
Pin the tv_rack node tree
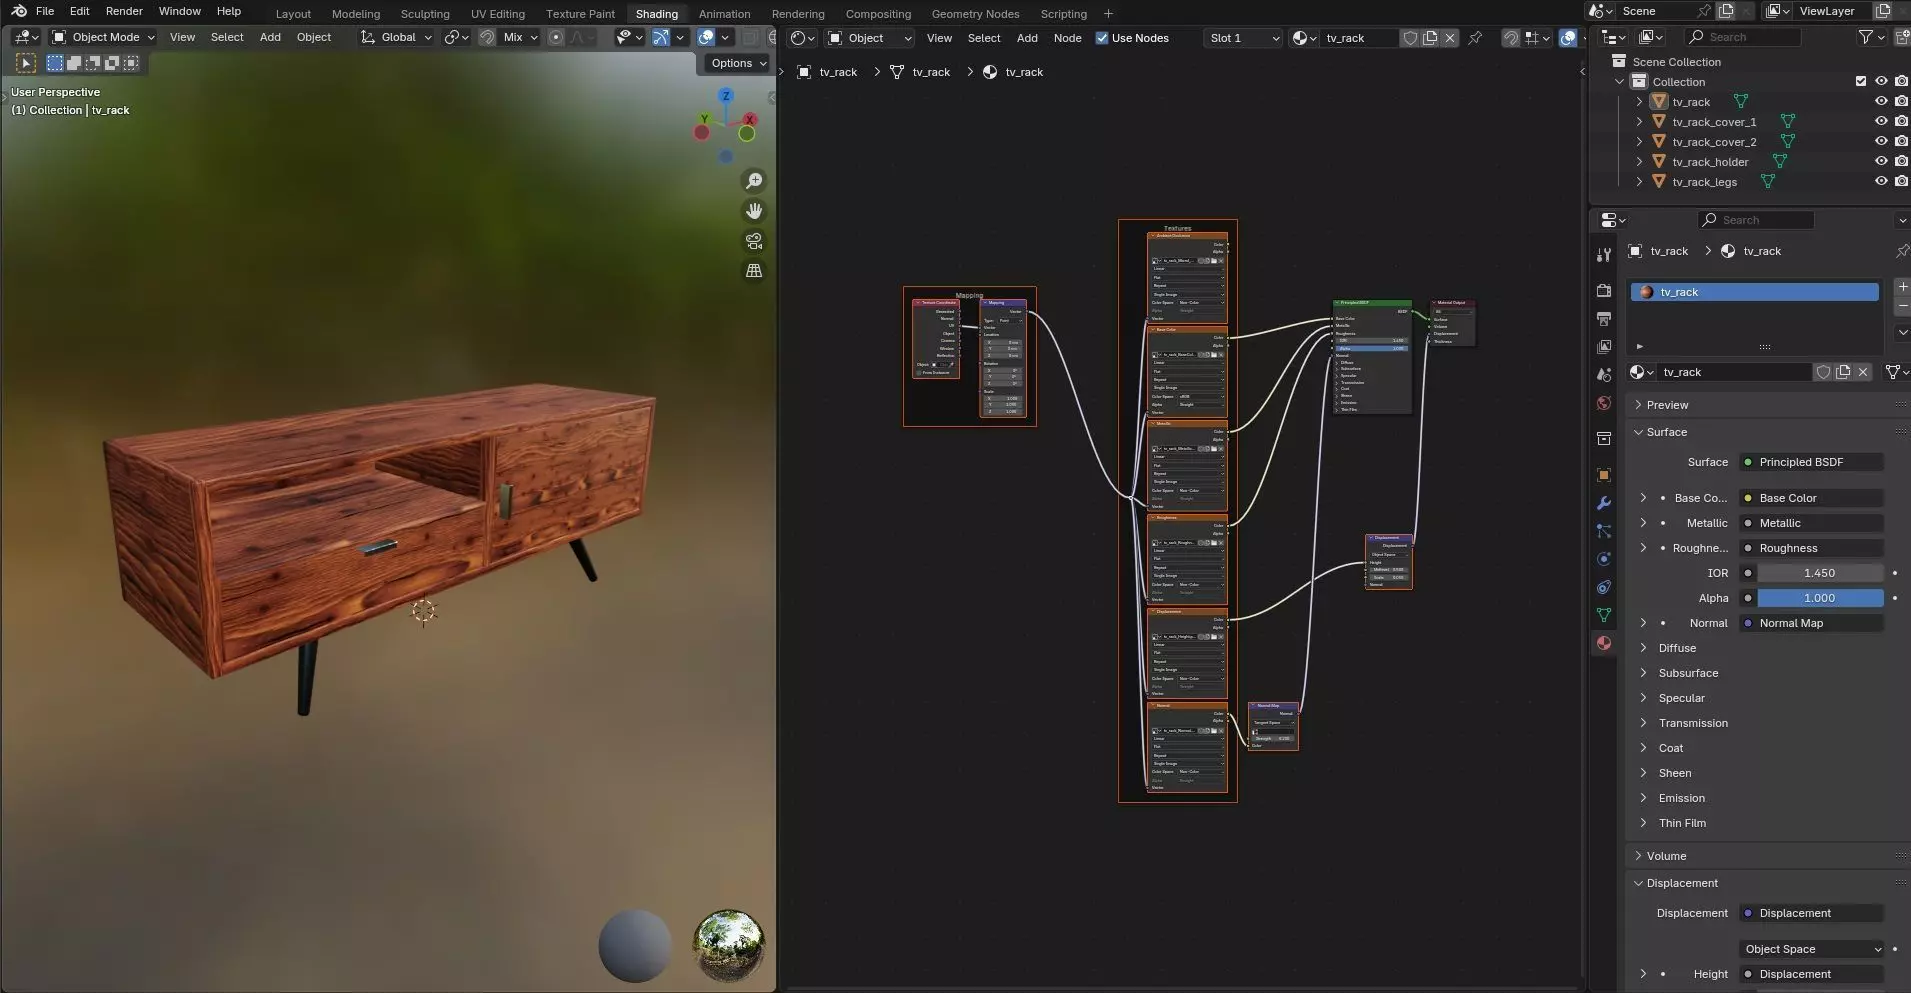(x=1475, y=38)
